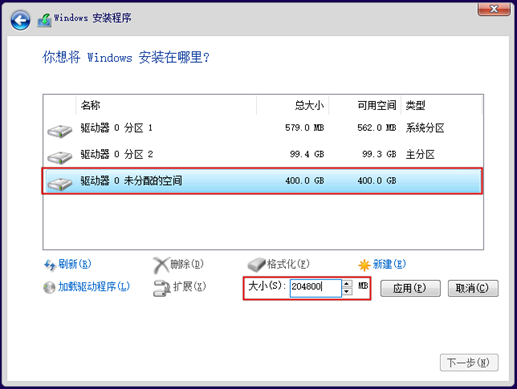Click the refresh arrows icon
Image resolution: width=517 pixels, height=389 pixels.
(x=50, y=265)
